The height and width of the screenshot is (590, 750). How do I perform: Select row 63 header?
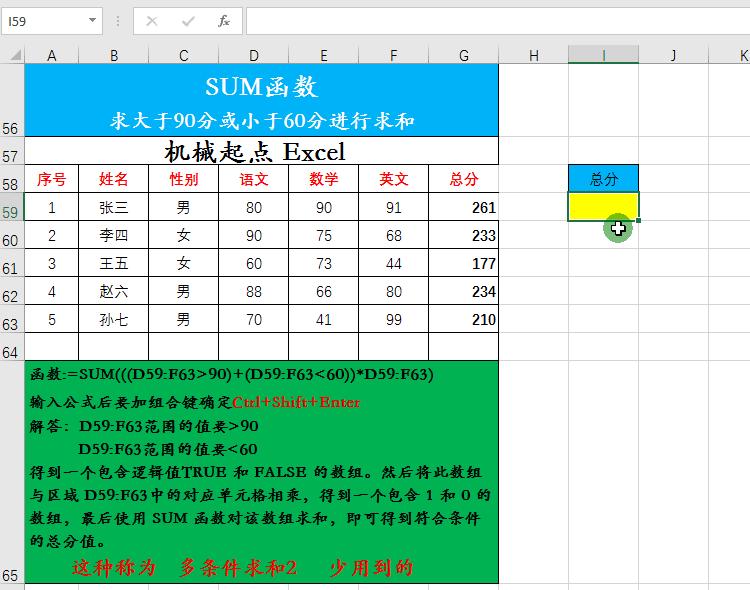[12, 319]
